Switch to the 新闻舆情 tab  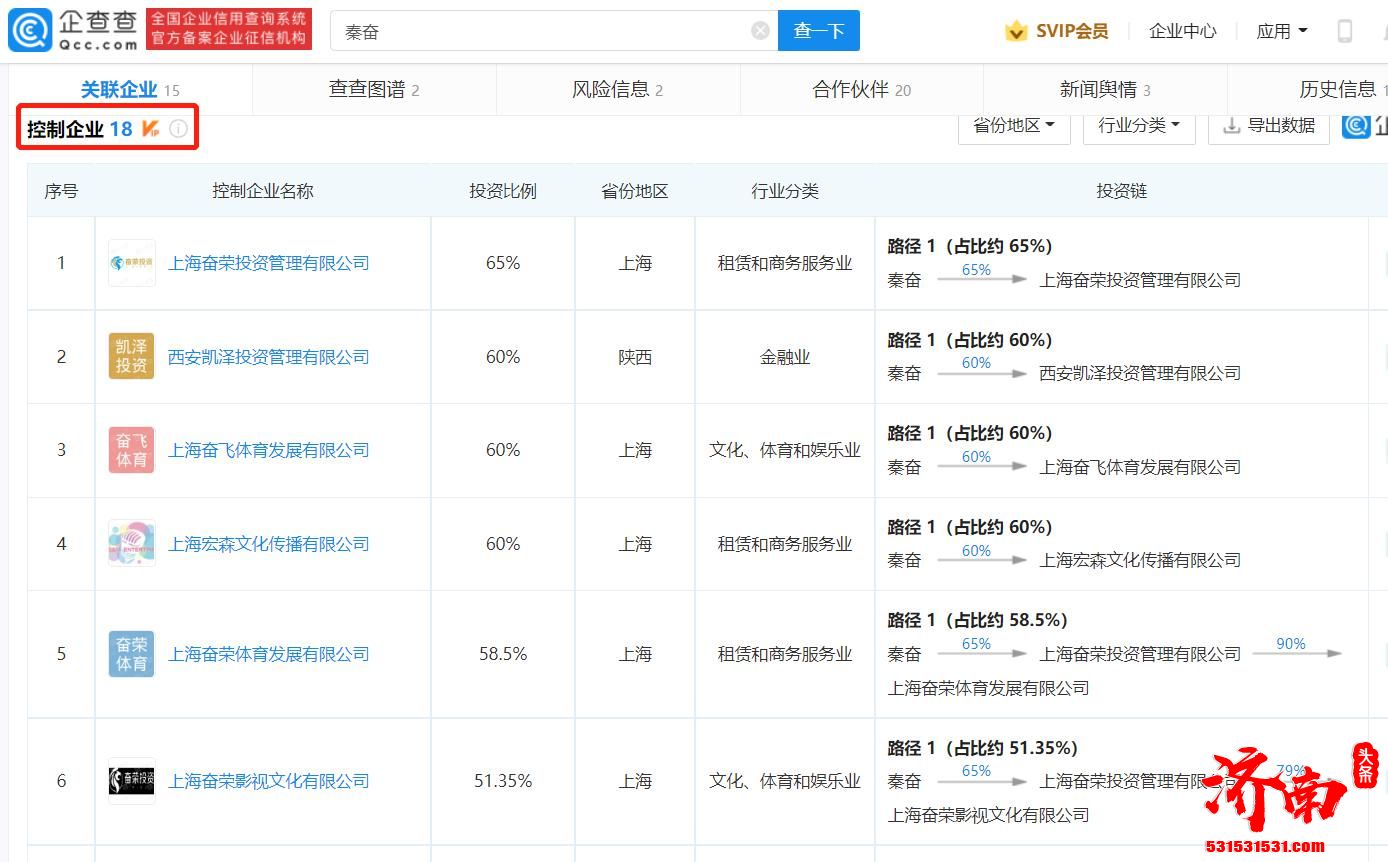coord(1105,90)
